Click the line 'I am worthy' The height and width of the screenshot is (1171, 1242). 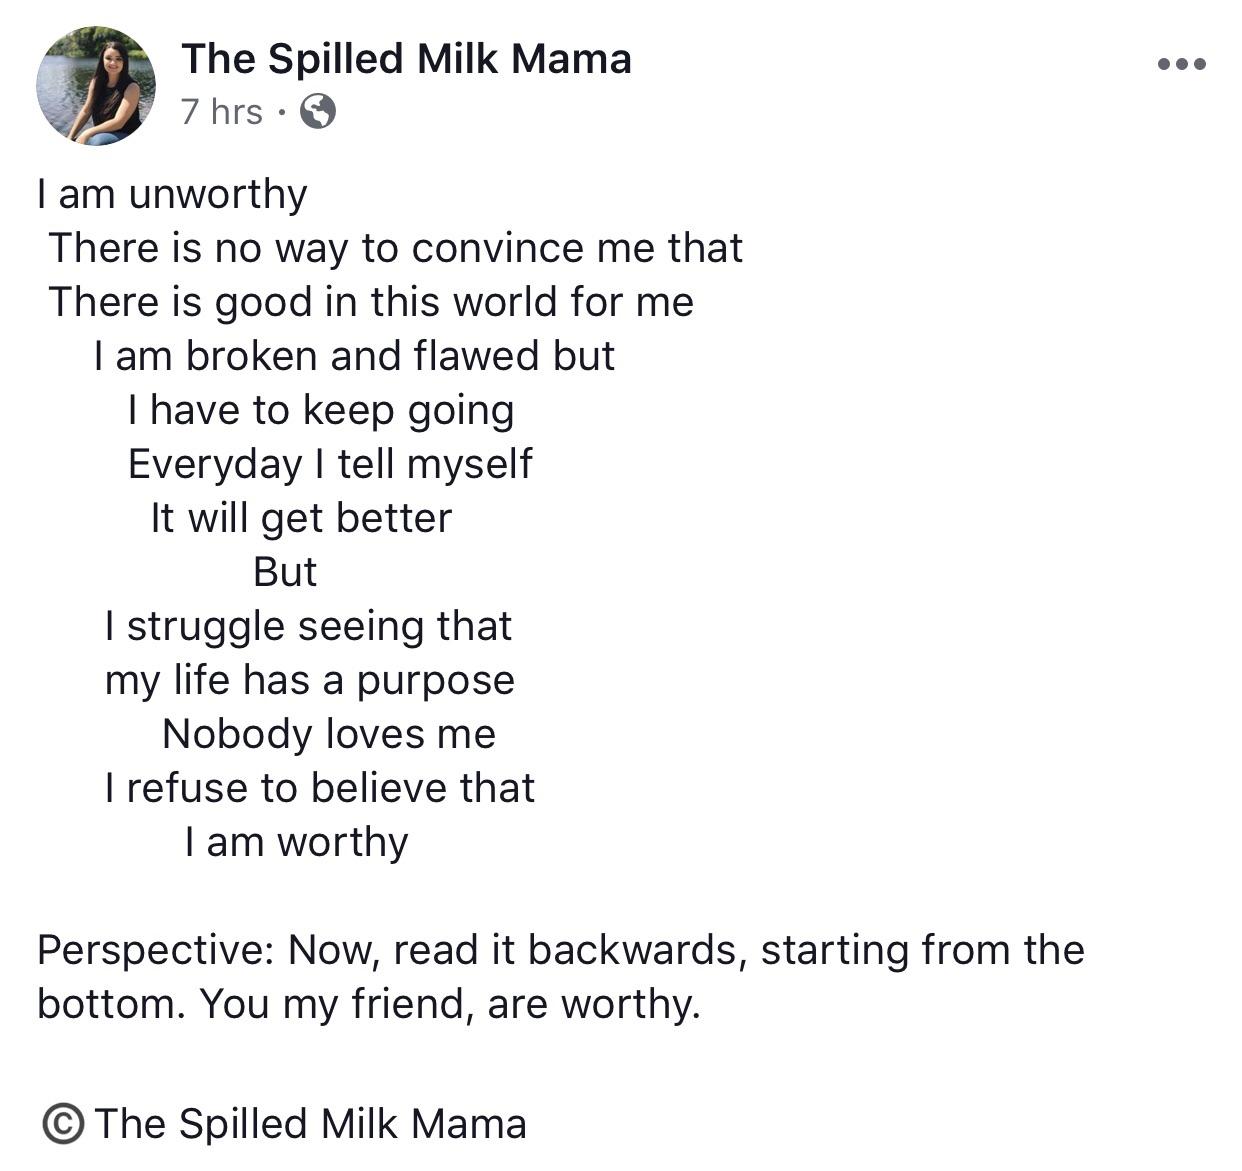pos(296,842)
